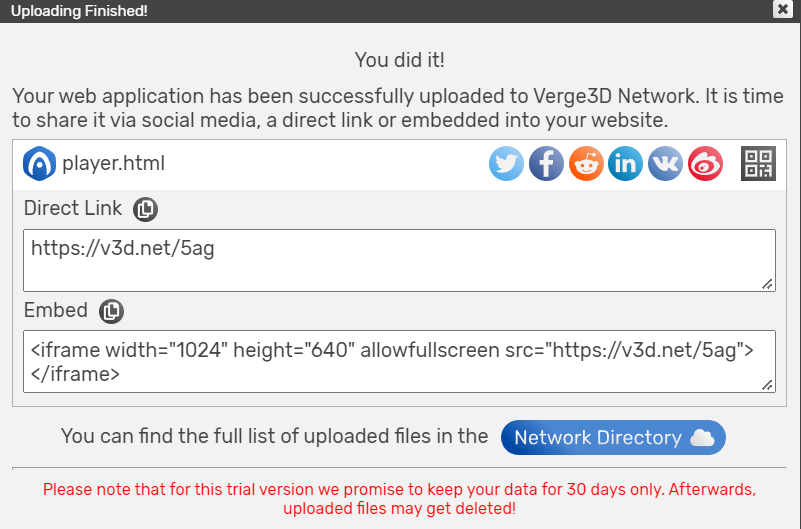The width and height of the screenshot is (801, 529).
Task: Click the Embed label
Action: click(56, 310)
